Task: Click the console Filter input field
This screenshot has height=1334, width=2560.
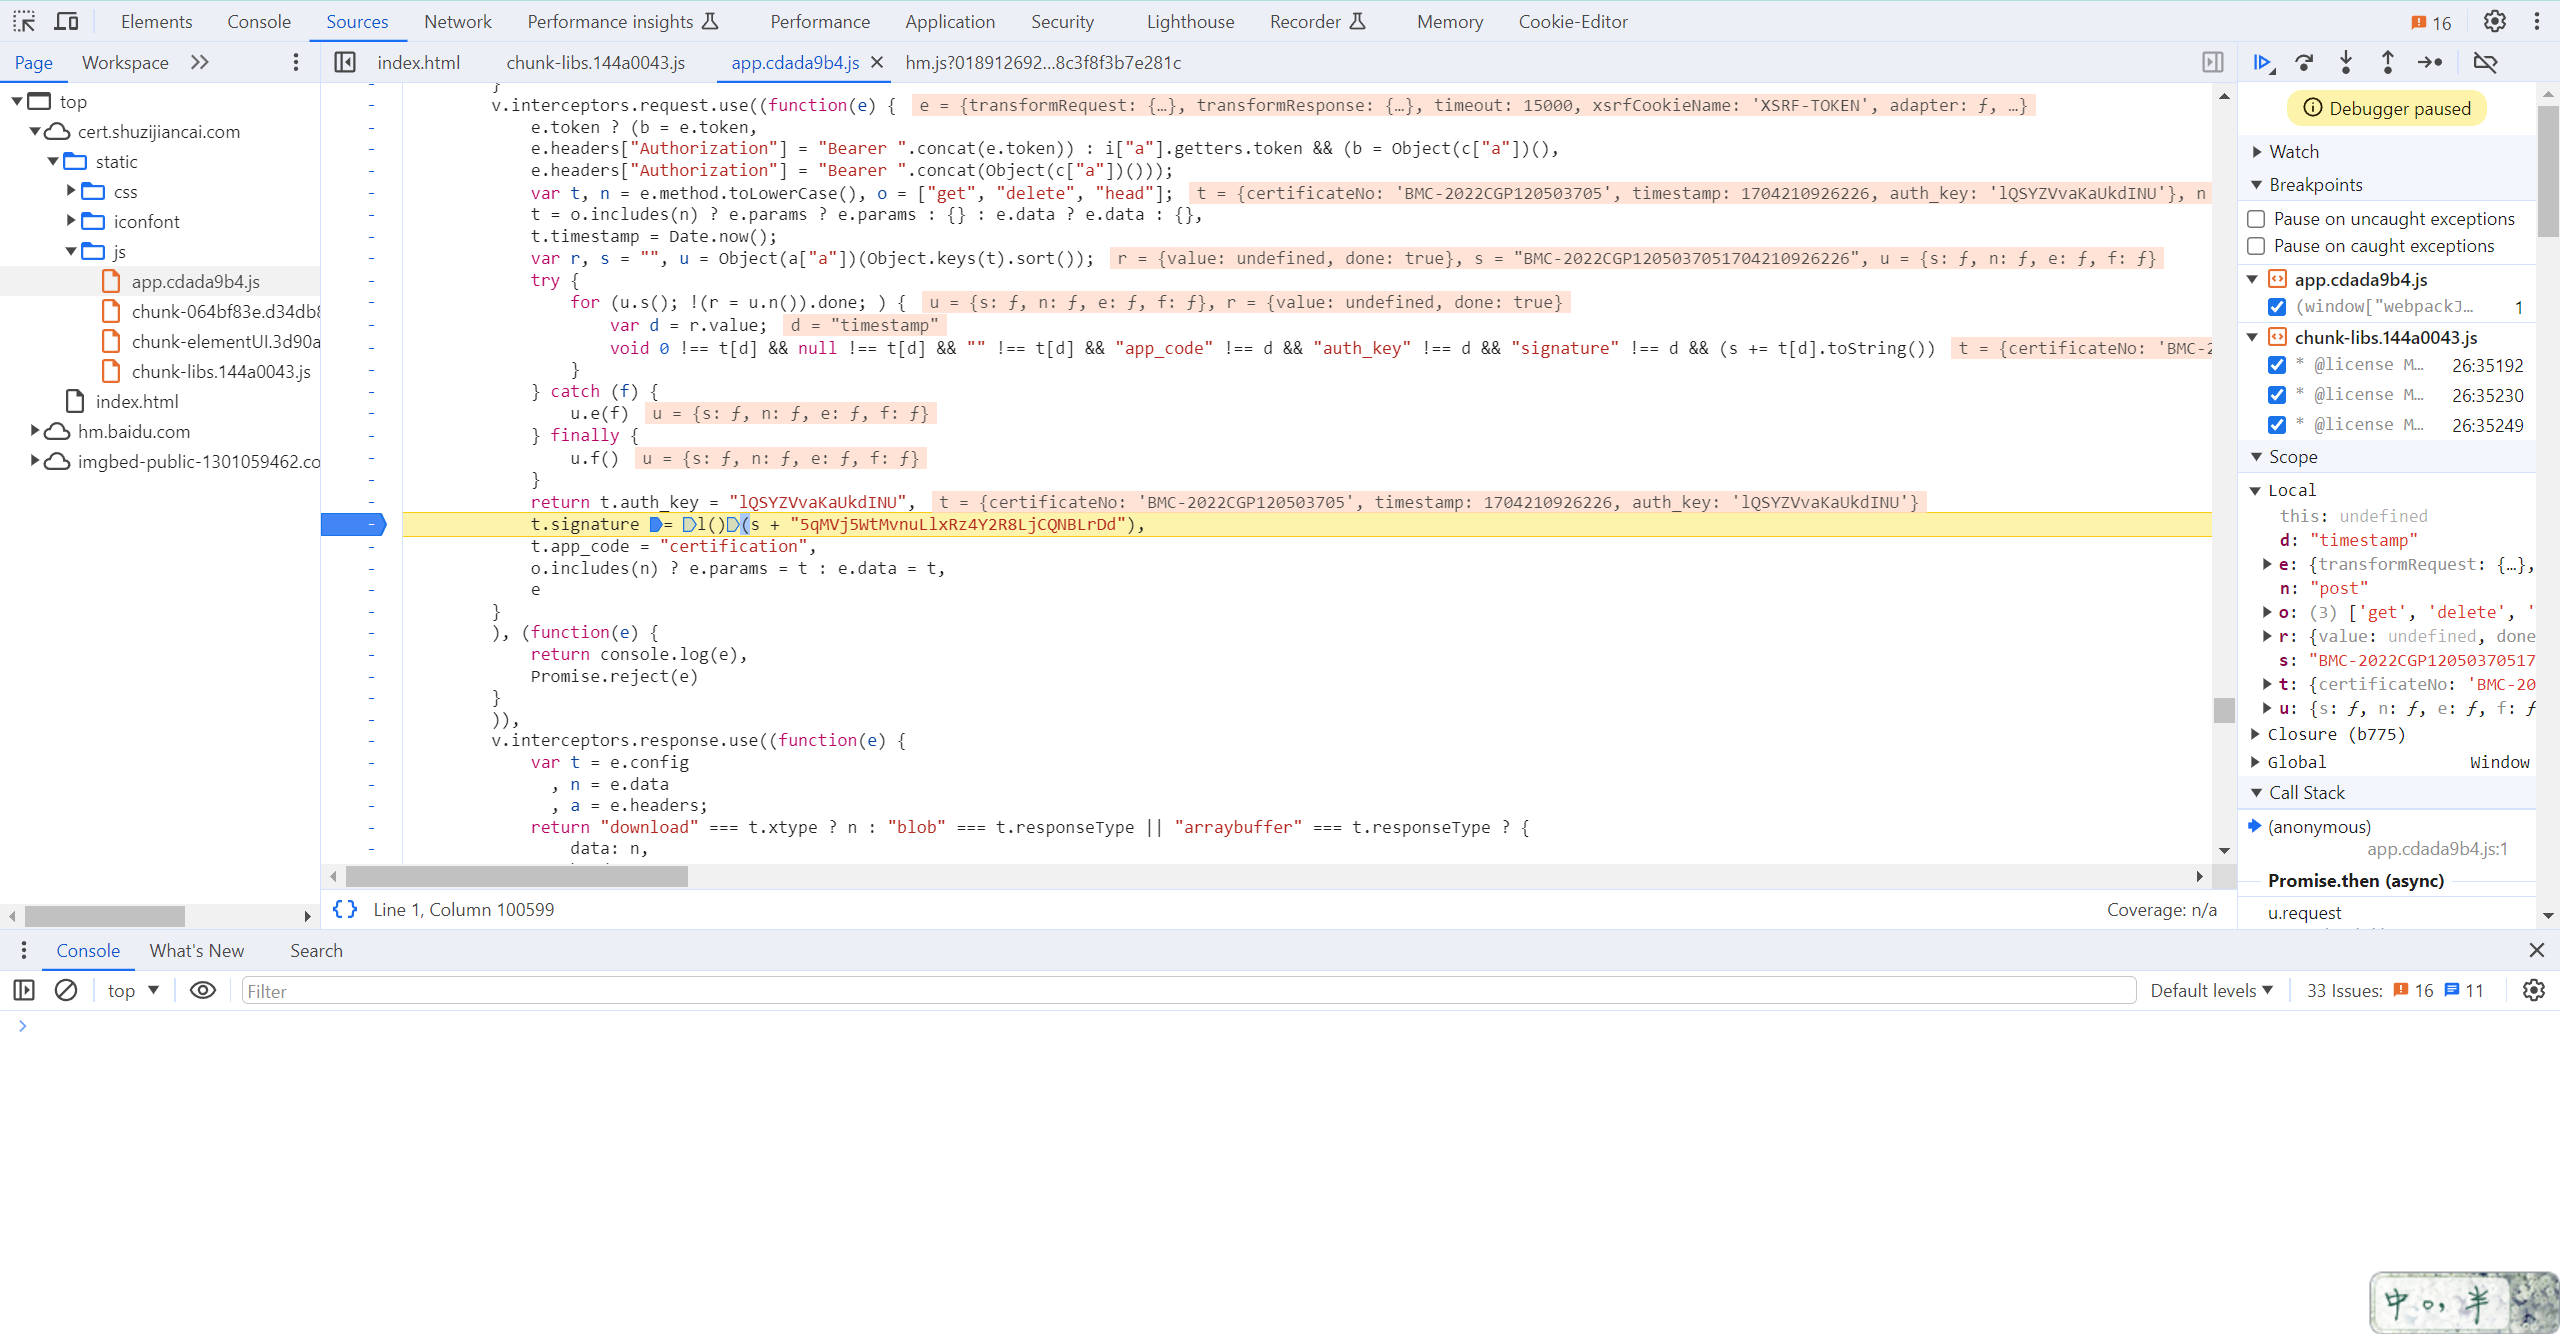Action: (1188, 990)
